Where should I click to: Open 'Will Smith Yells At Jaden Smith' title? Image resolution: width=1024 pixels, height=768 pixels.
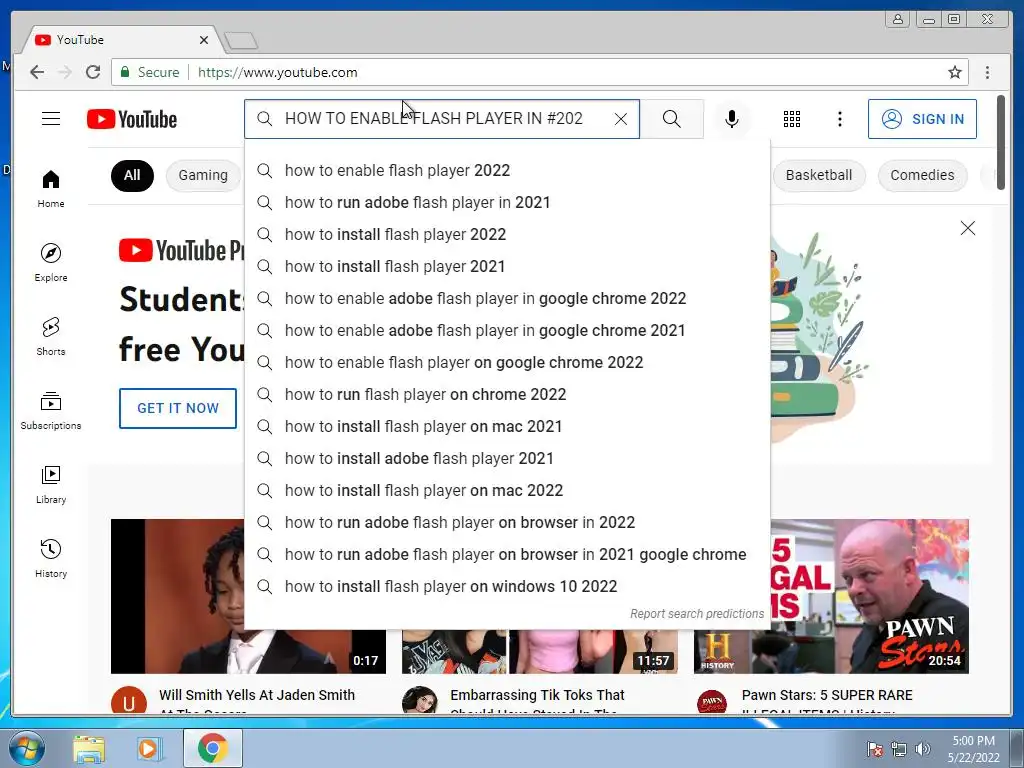coord(257,695)
